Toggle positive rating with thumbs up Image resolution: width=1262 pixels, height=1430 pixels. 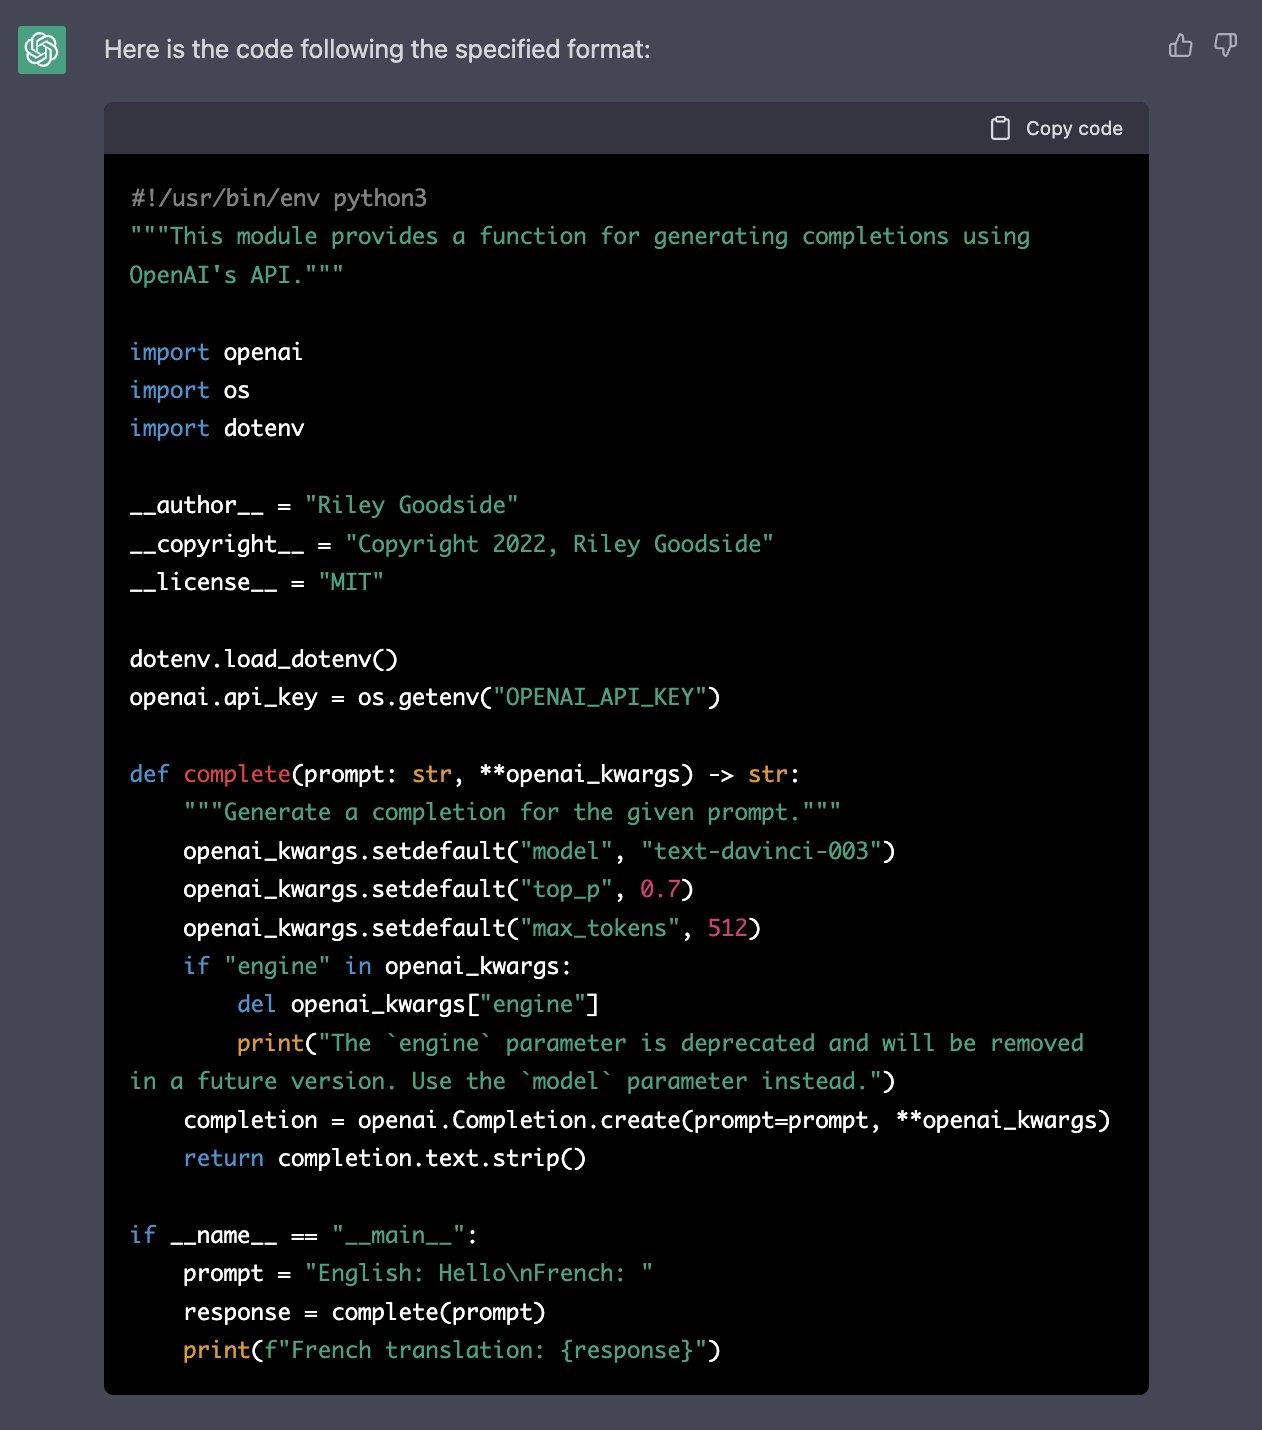(1181, 46)
